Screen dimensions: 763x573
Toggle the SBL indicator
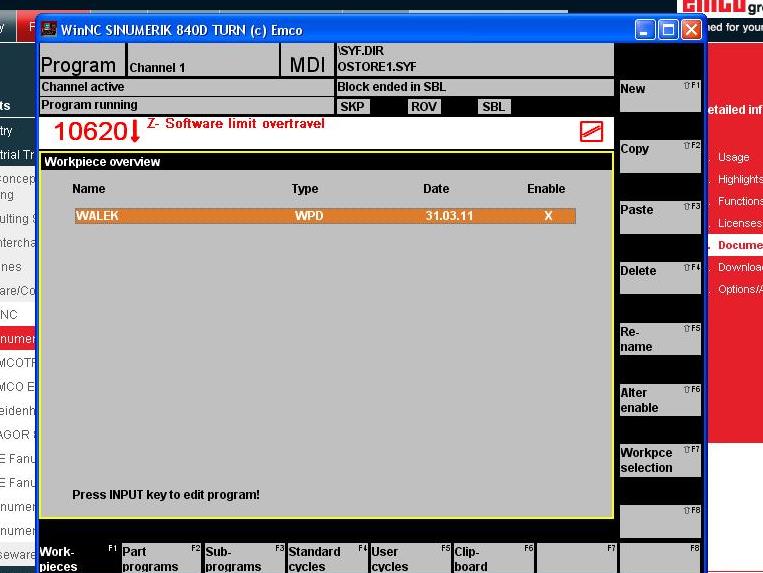click(494, 107)
